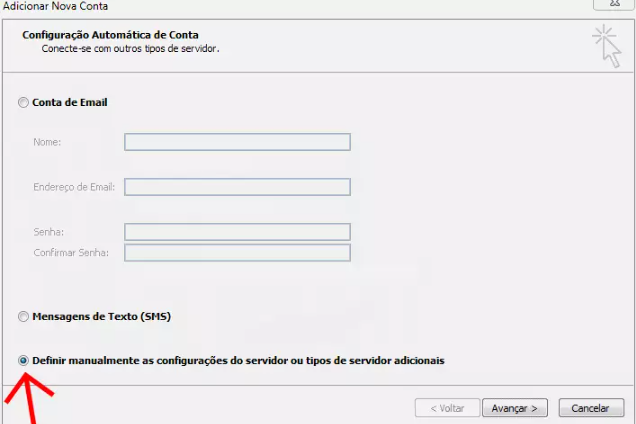The image size is (636, 424).
Task: Focus the Confirmar Senha input field
Action: coord(237,252)
